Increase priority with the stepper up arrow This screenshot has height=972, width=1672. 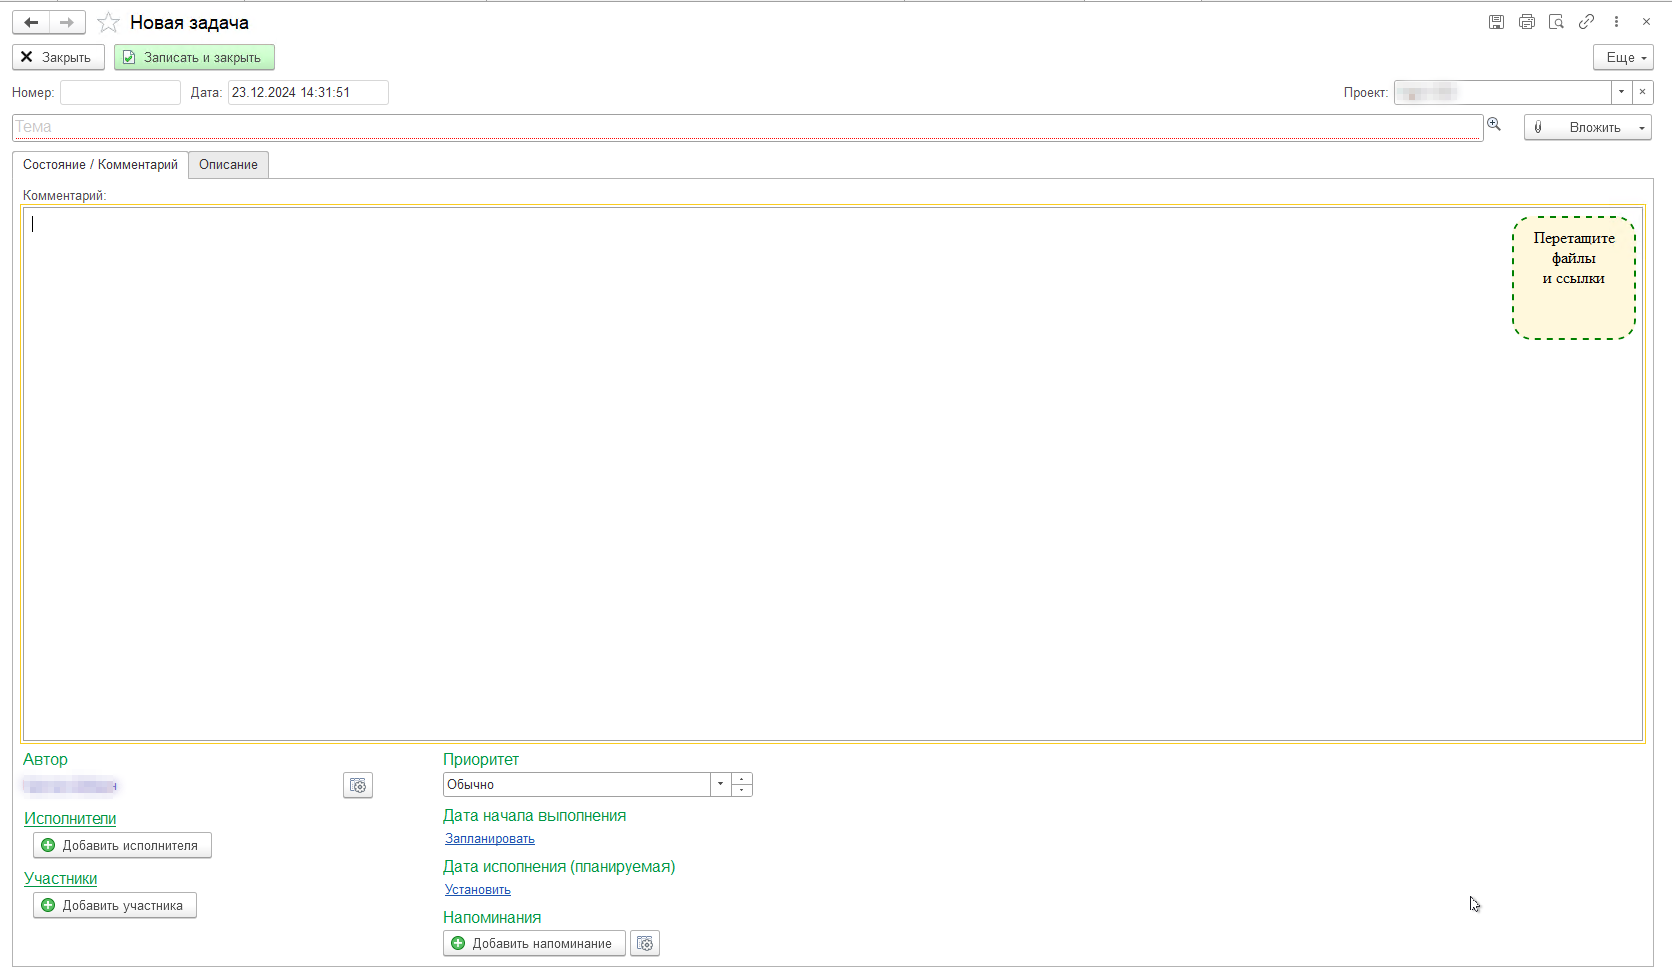click(741, 778)
